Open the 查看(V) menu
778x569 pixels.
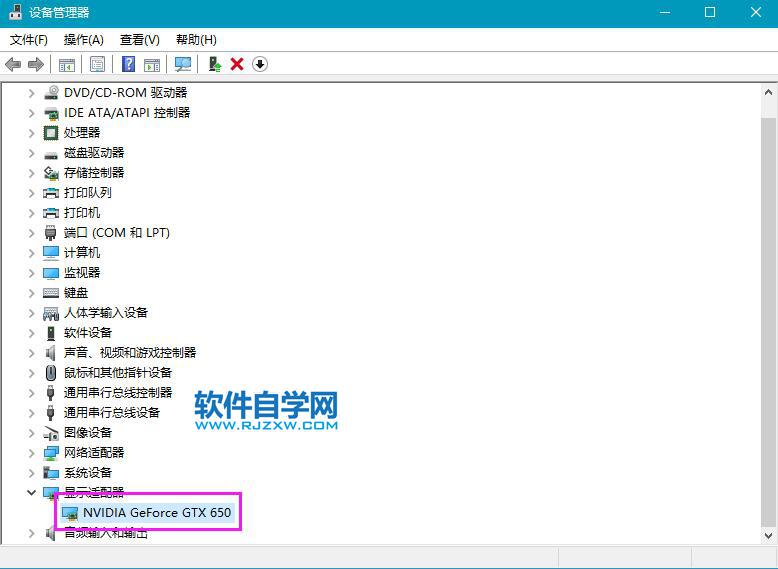pos(140,40)
